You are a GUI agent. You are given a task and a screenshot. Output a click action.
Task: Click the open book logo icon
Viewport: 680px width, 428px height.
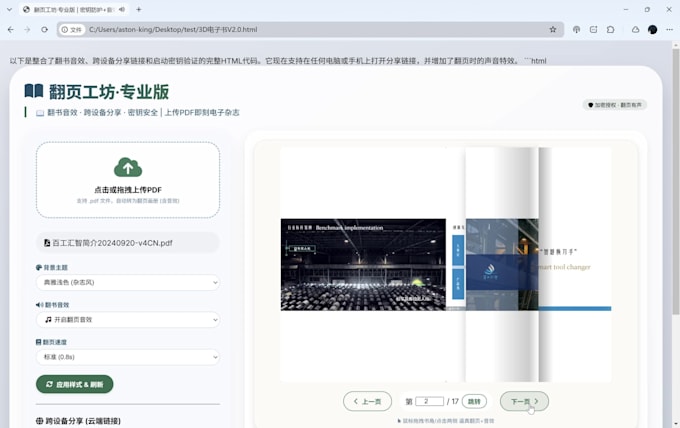(34, 91)
